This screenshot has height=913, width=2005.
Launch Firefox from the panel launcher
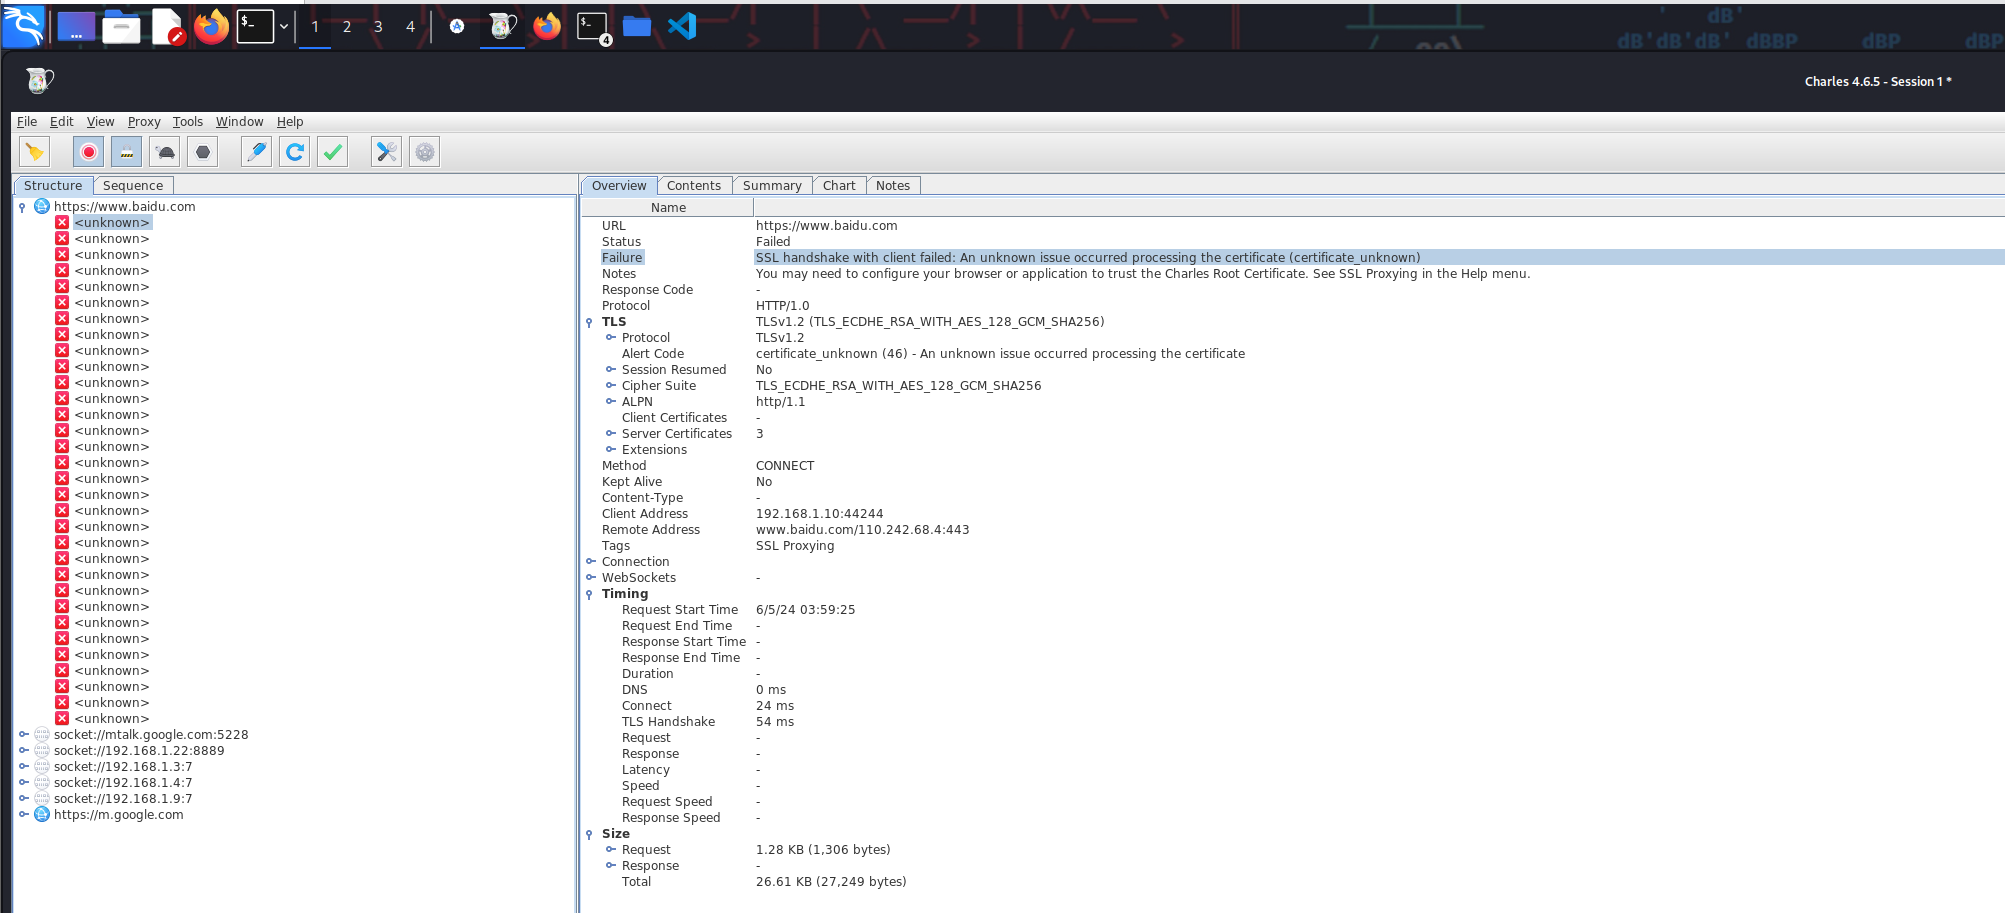pos(211,26)
